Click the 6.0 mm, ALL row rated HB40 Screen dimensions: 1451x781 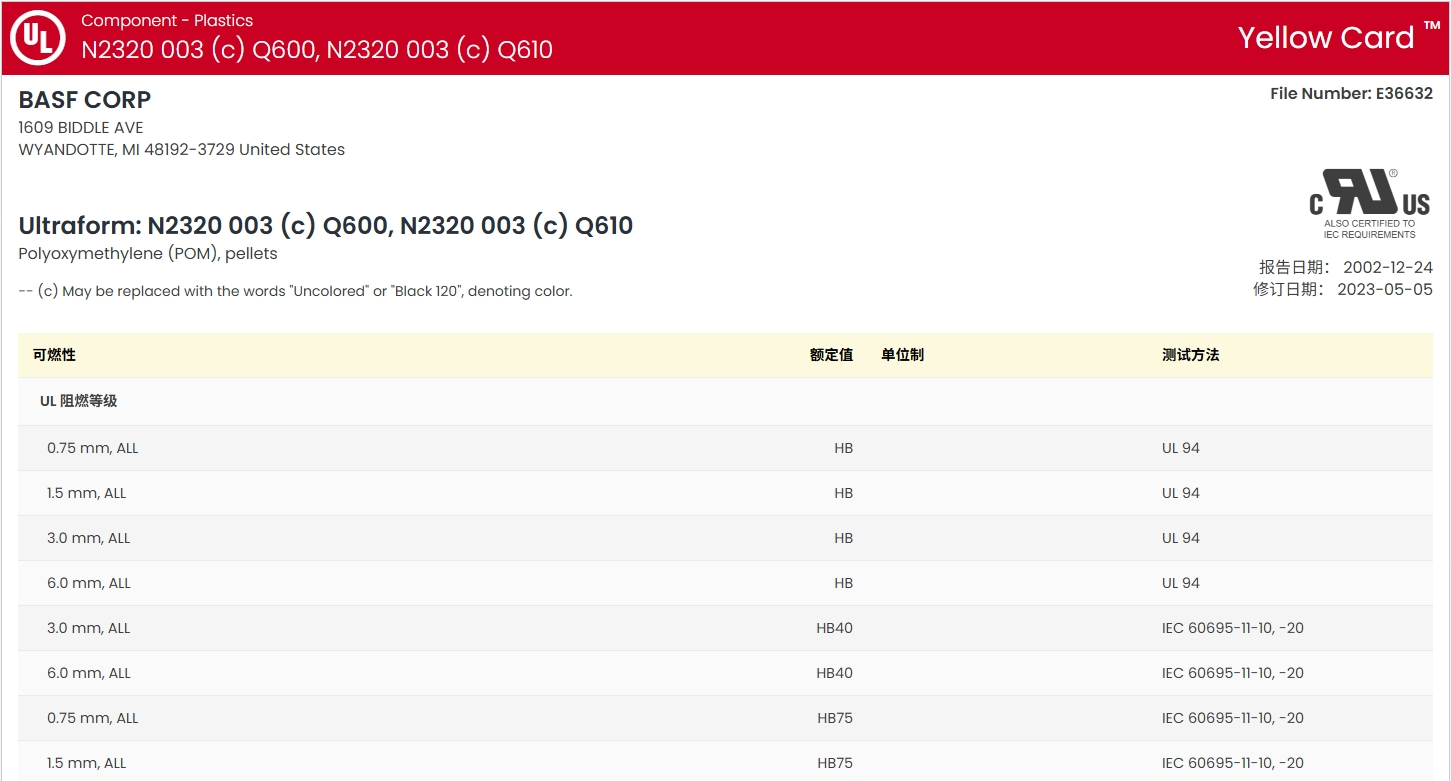click(x=725, y=673)
